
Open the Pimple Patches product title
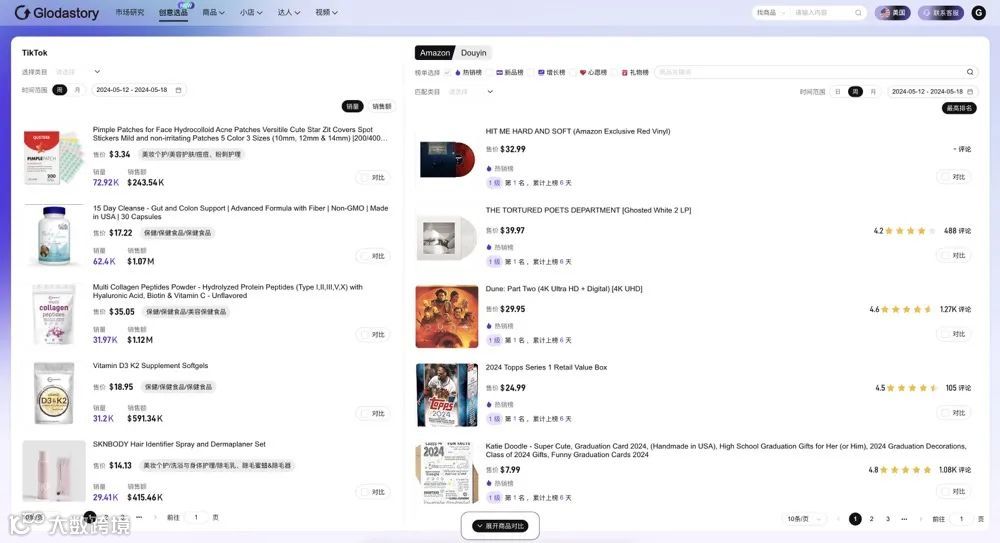pyautogui.click(x=240, y=133)
